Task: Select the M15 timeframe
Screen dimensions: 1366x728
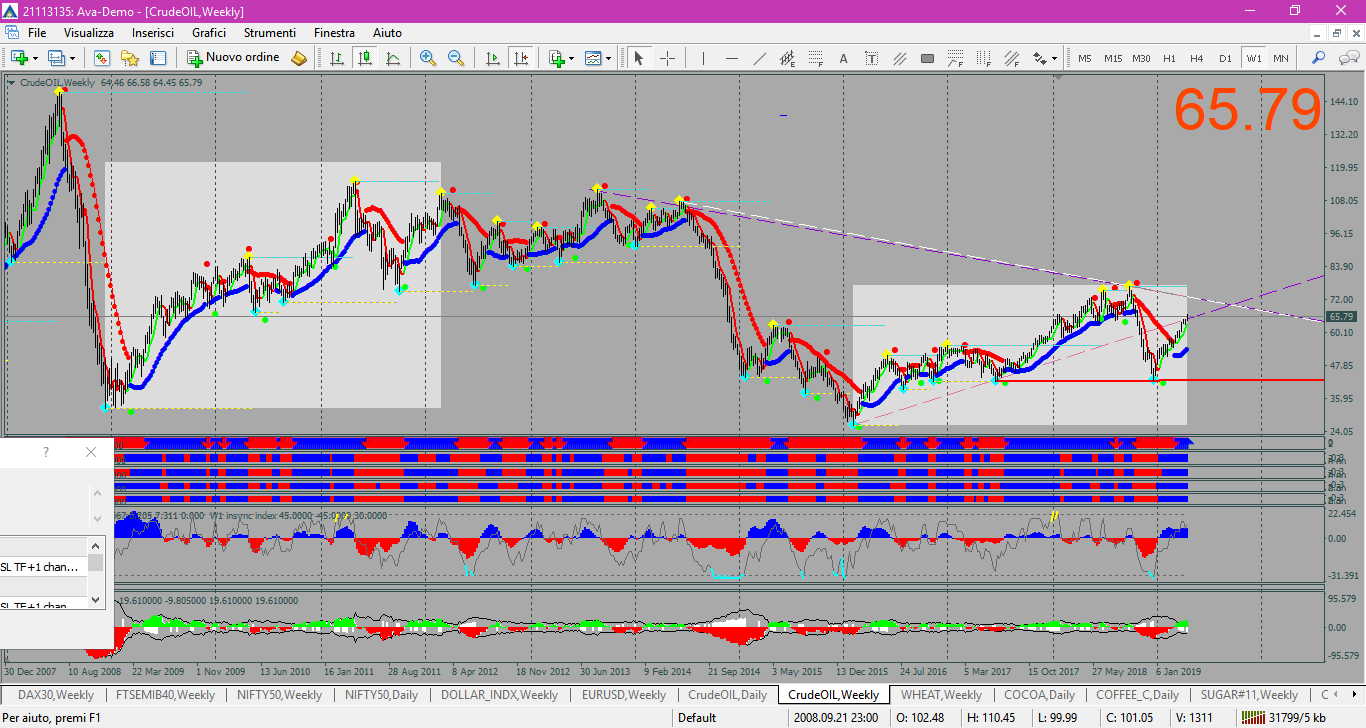Action: point(1113,58)
